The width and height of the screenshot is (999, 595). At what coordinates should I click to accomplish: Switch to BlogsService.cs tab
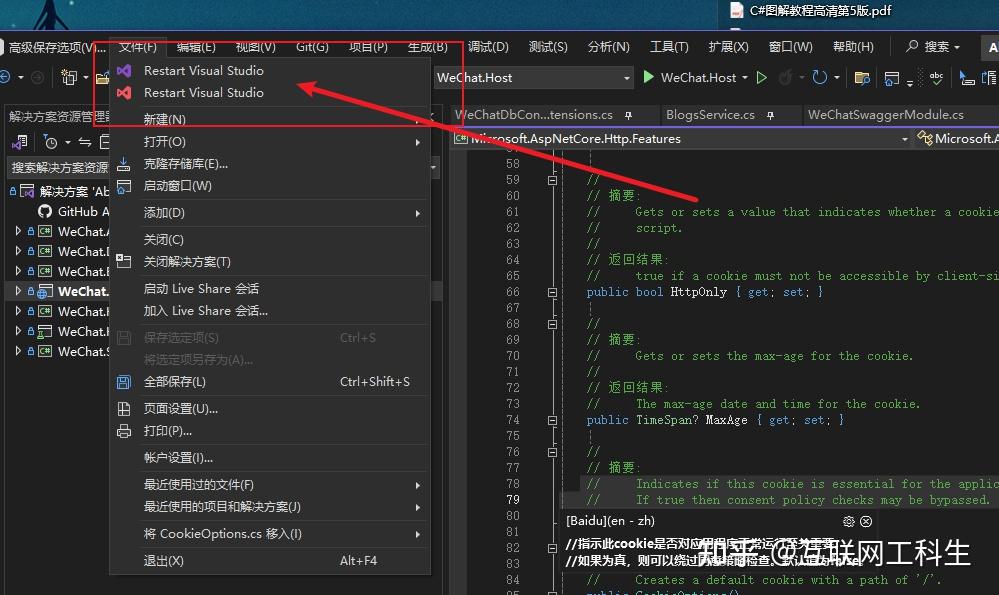710,115
